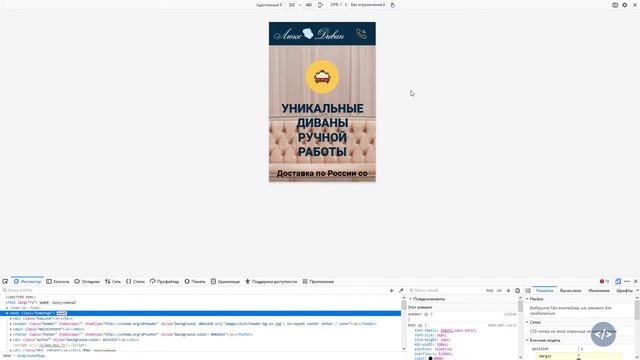
Task: Click the yellow sofa icon circle
Action: [x=322, y=77]
